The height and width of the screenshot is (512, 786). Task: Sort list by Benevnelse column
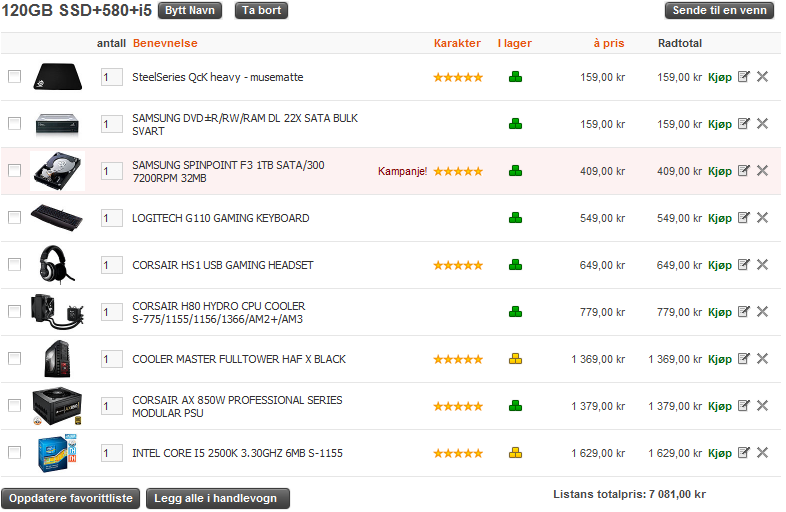point(165,43)
